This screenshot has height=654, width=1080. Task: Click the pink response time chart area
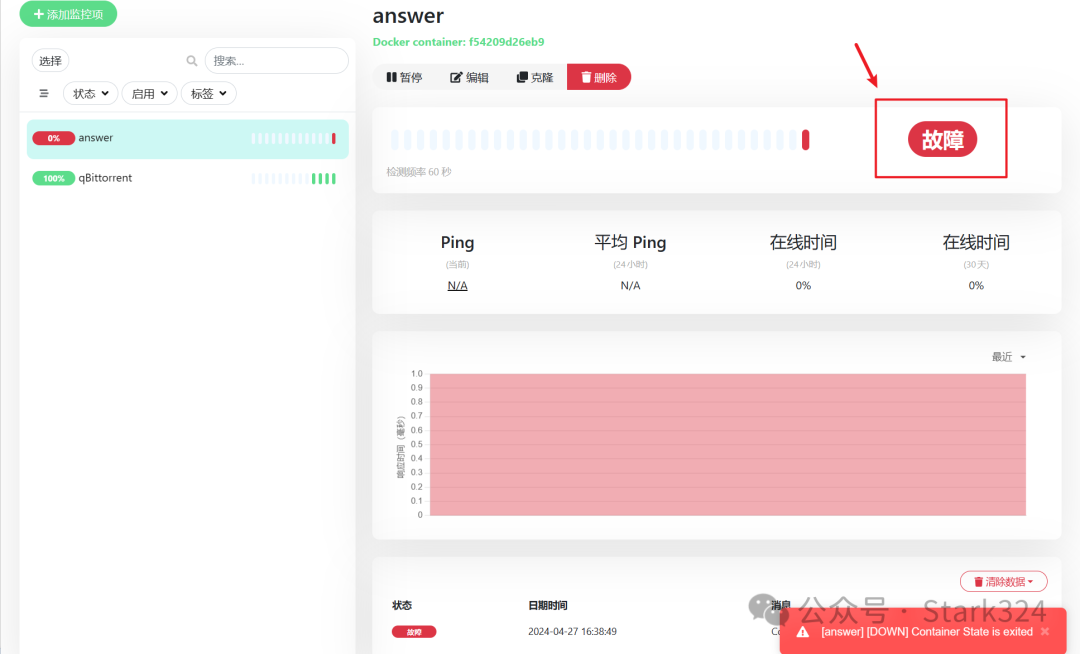727,444
